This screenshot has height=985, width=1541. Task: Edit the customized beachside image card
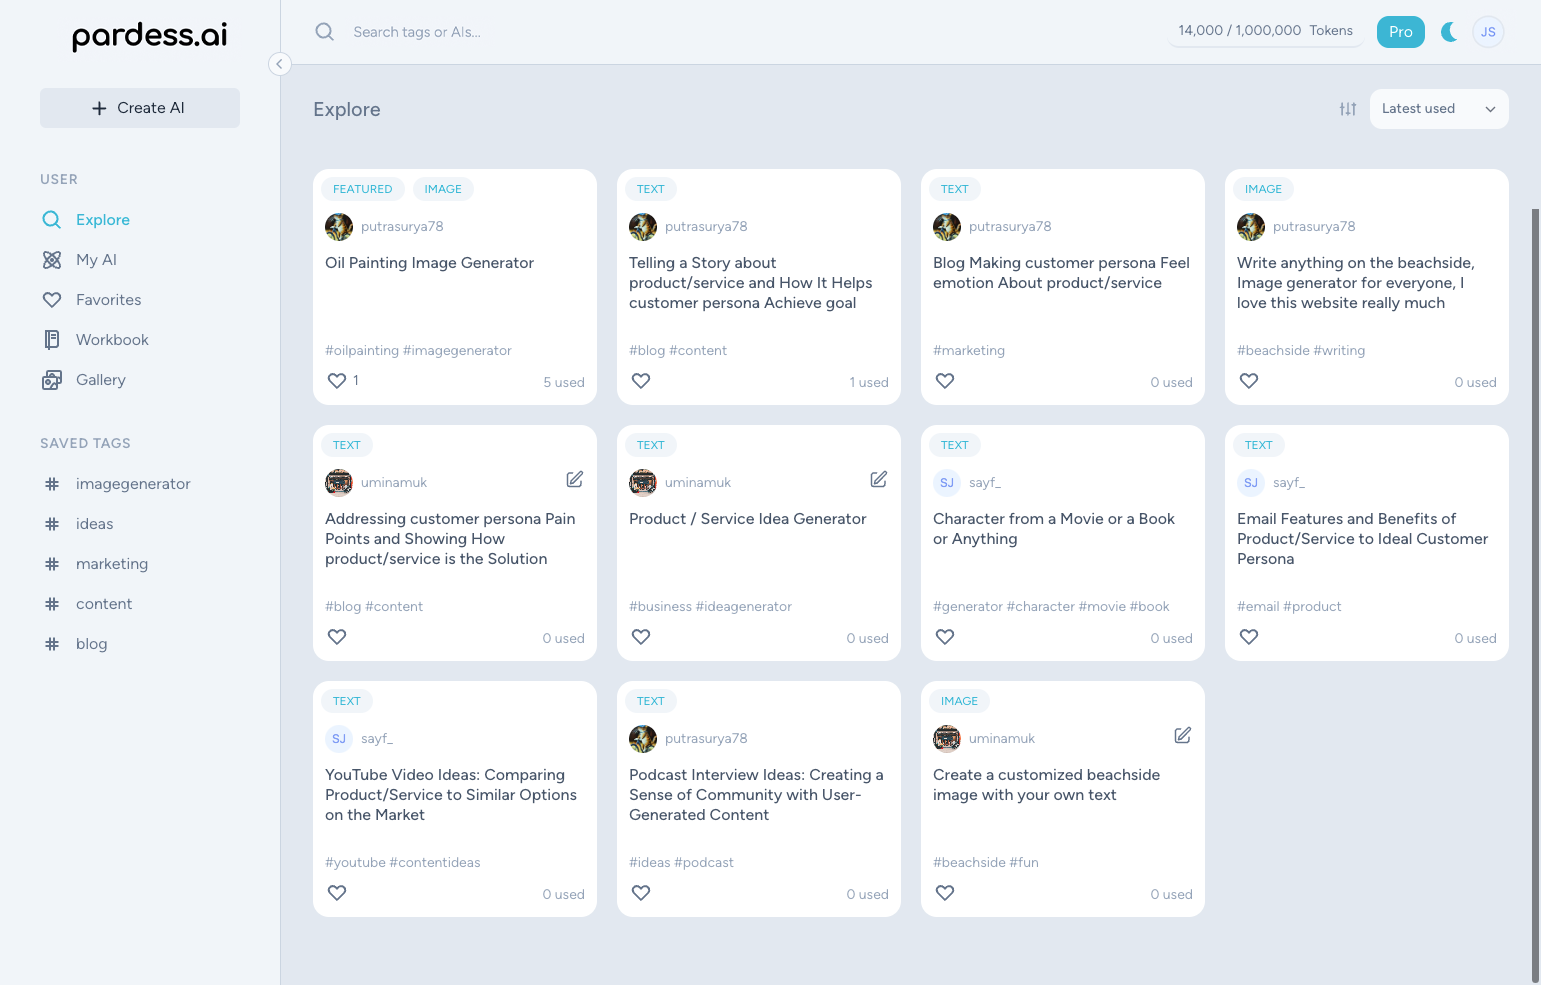[x=1182, y=736]
